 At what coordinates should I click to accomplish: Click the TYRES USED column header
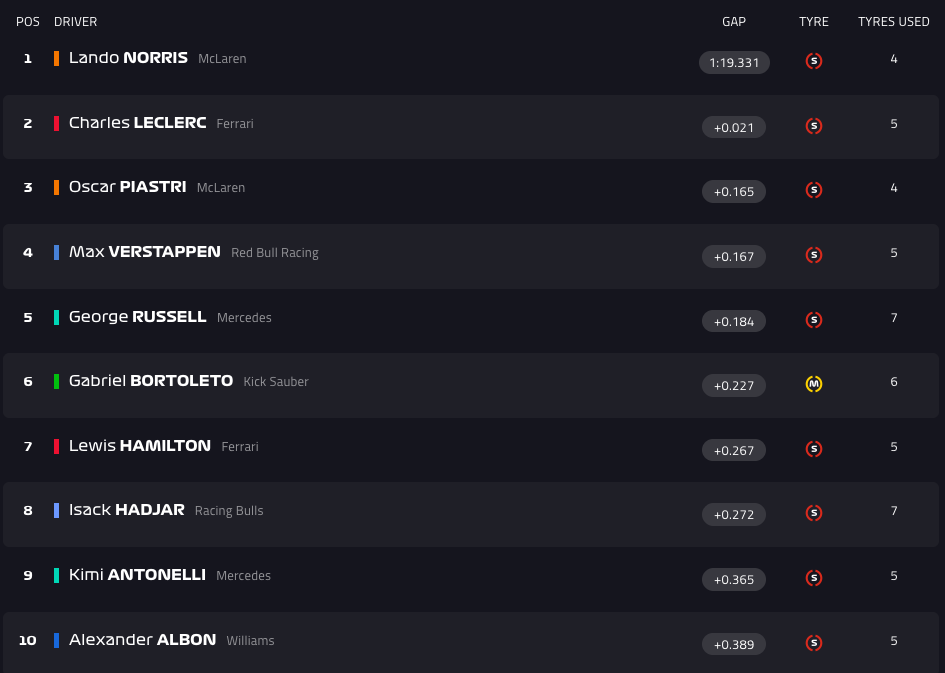tap(893, 22)
